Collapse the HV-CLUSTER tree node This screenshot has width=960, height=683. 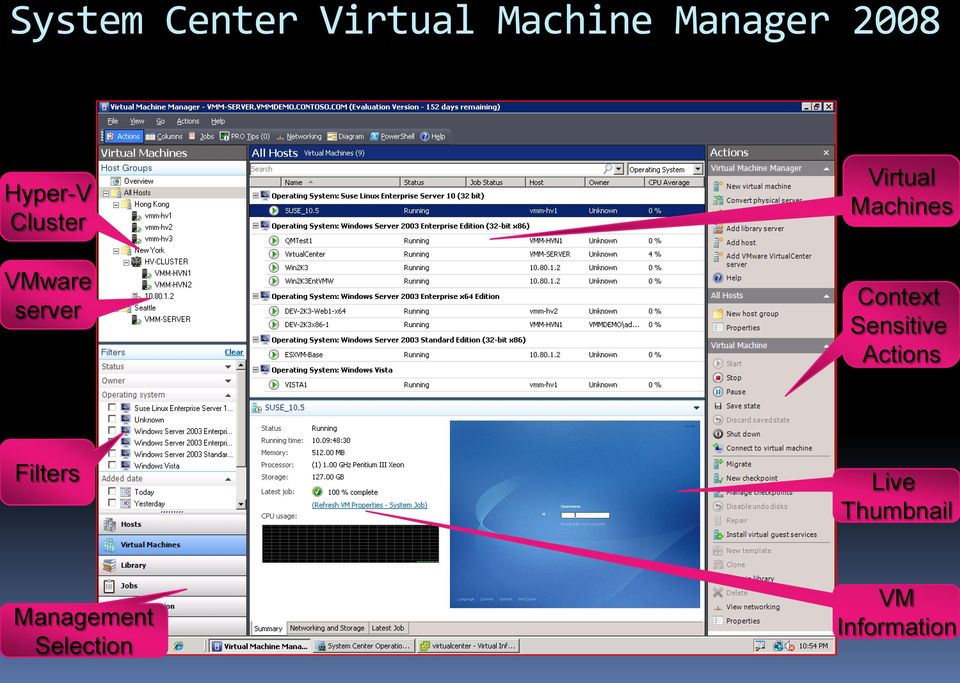pos(126,262)
